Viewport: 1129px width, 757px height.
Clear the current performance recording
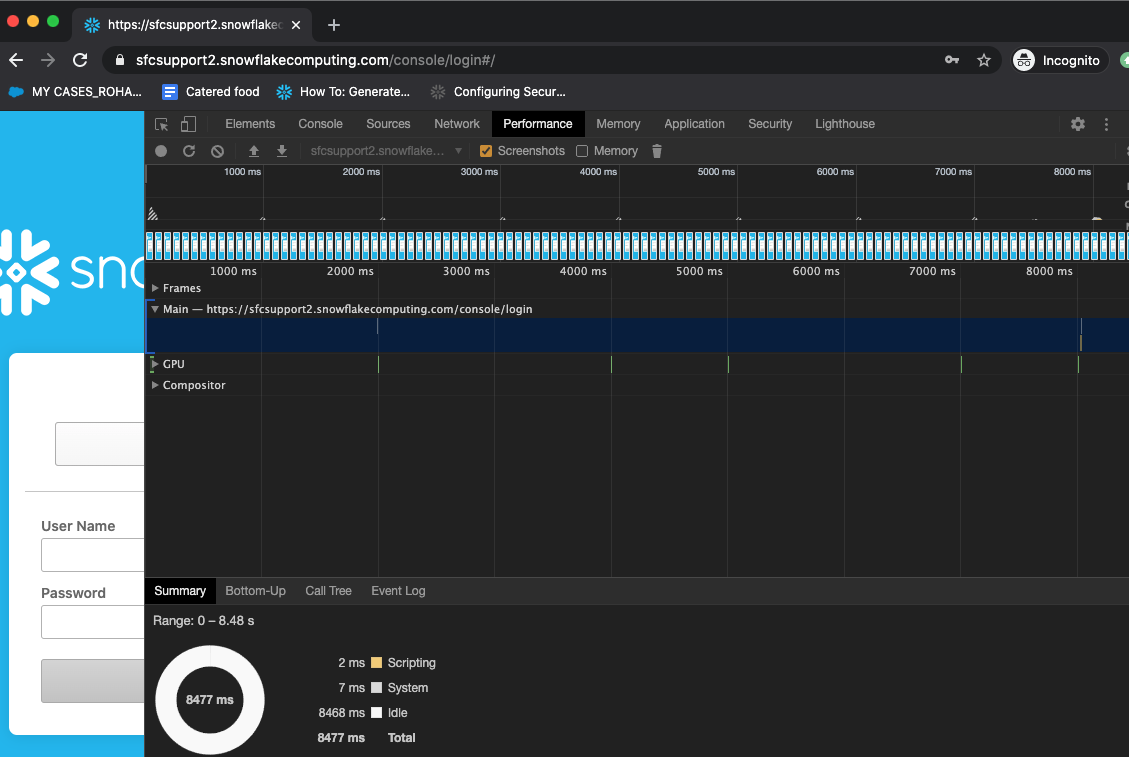[x=217, y=150]
